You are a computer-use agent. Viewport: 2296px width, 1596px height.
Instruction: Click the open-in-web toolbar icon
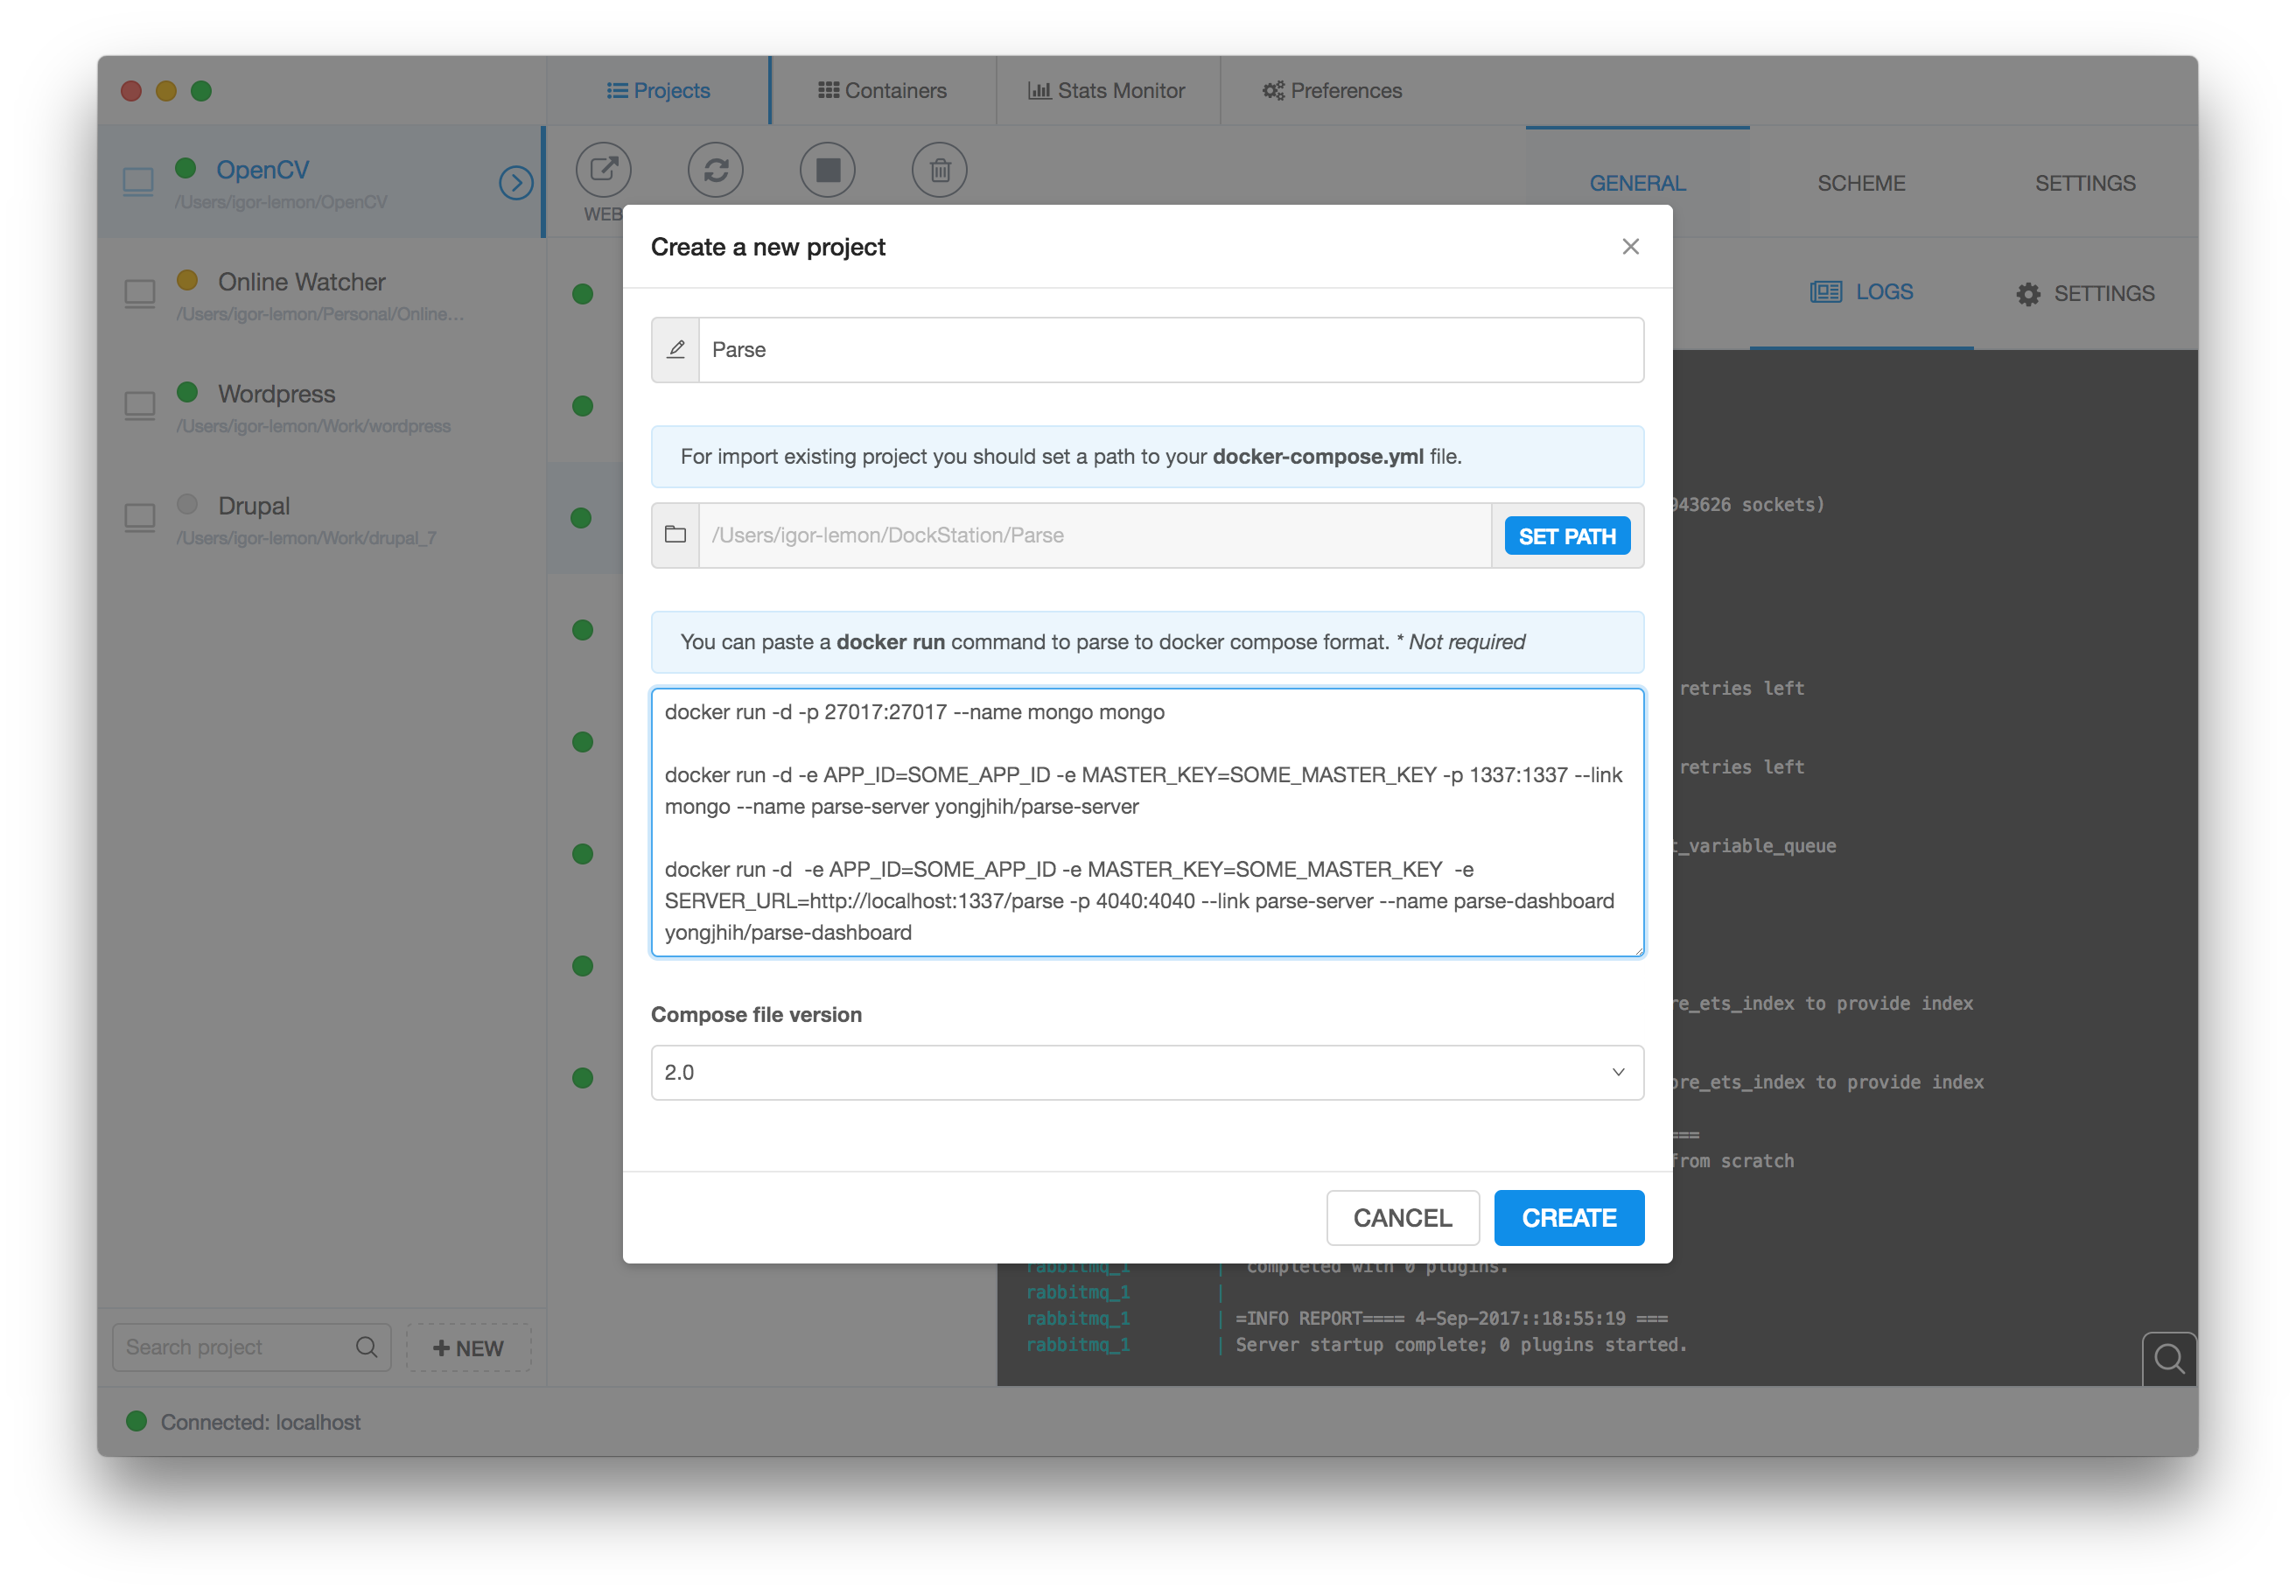pyautogui.click(x=603, y=169)
